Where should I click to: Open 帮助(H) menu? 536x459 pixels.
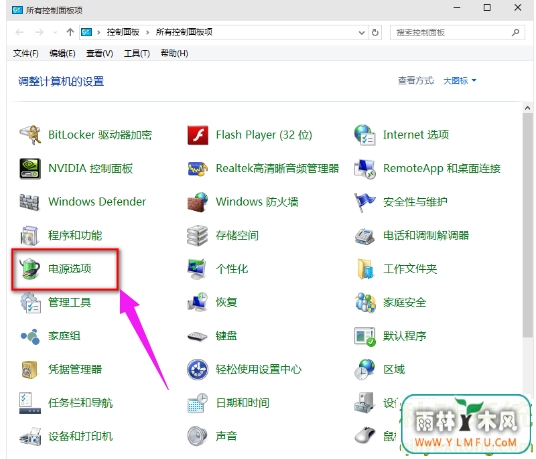pos(174,53)
